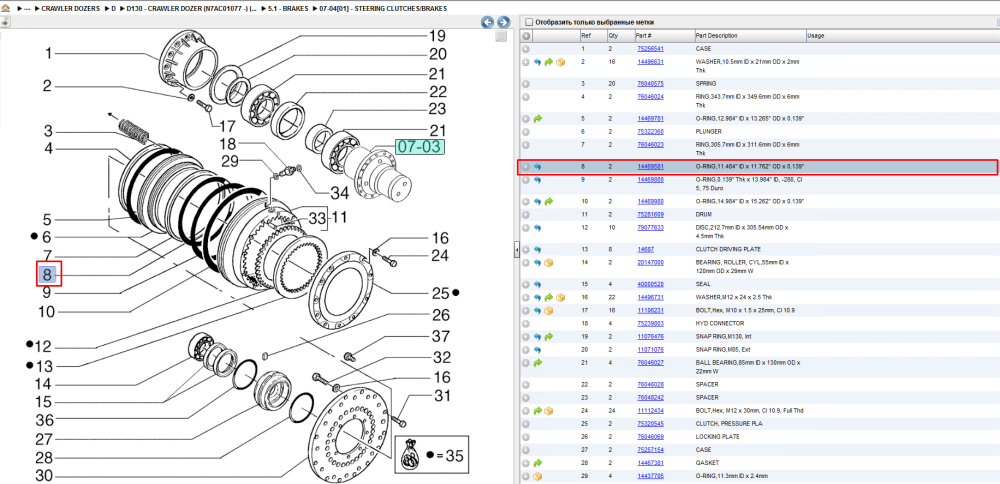The height and width of the screenshot is (484, 1000).
Task: Click blue arrow for part 14469880
Action: coord(537,180)
